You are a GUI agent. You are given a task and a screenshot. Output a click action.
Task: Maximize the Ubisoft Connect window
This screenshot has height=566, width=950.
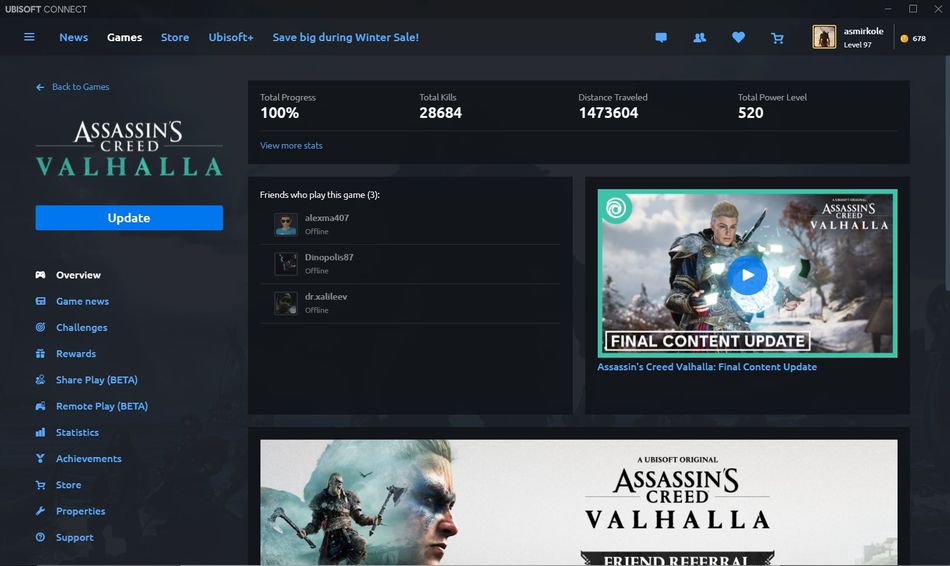[913, 8]
